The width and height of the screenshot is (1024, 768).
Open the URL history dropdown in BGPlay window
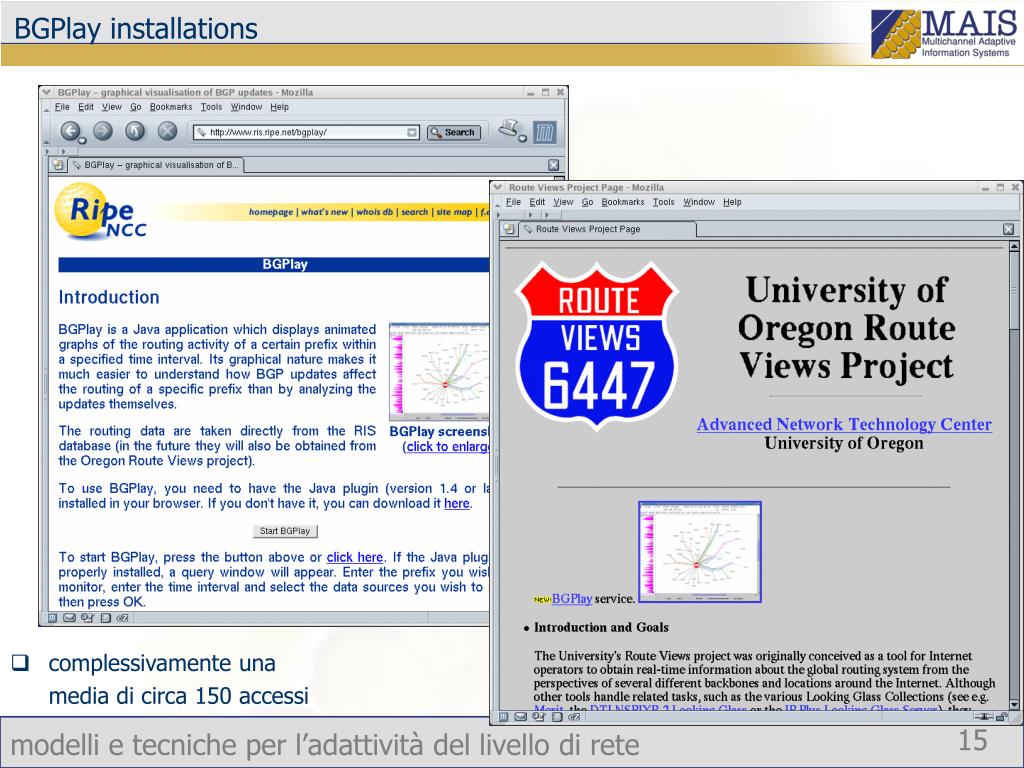412,133
